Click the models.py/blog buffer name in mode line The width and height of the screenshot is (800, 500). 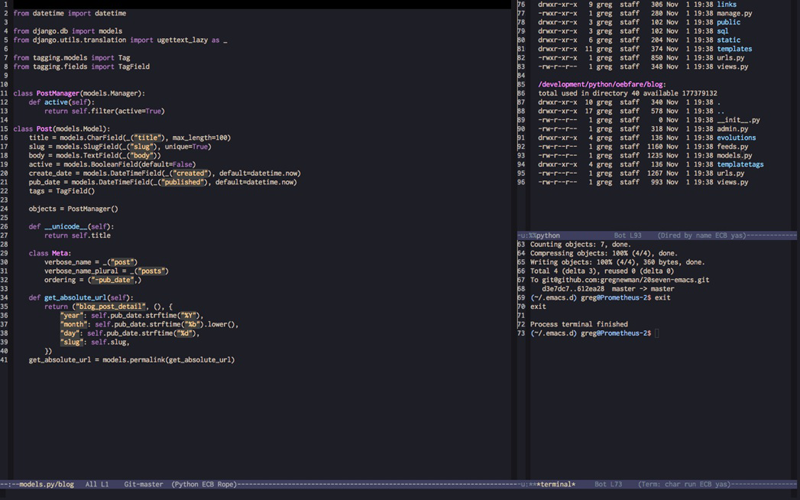46,484
